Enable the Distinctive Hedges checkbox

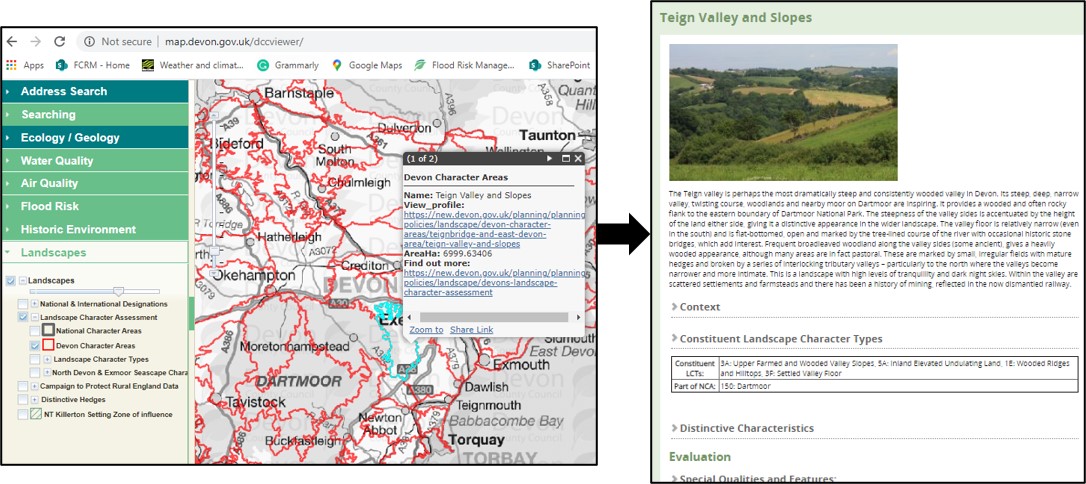23,400
